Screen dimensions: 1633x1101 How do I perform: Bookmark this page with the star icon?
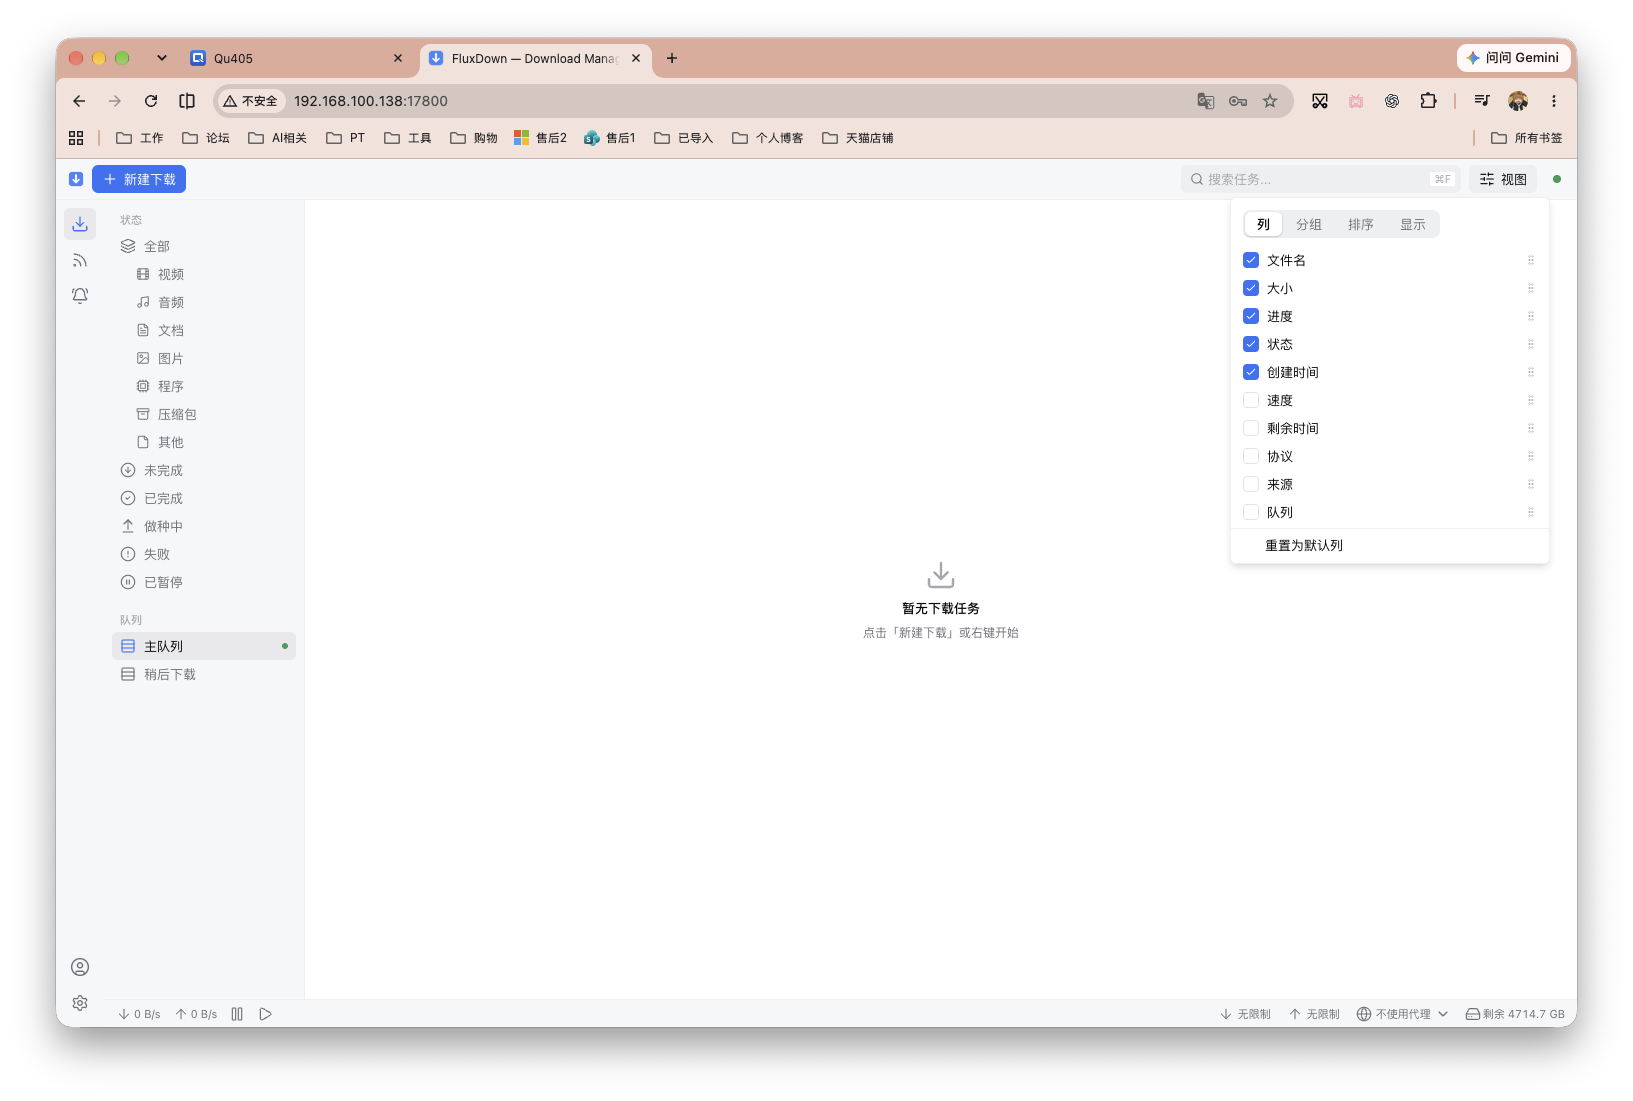coord(1270,101)
